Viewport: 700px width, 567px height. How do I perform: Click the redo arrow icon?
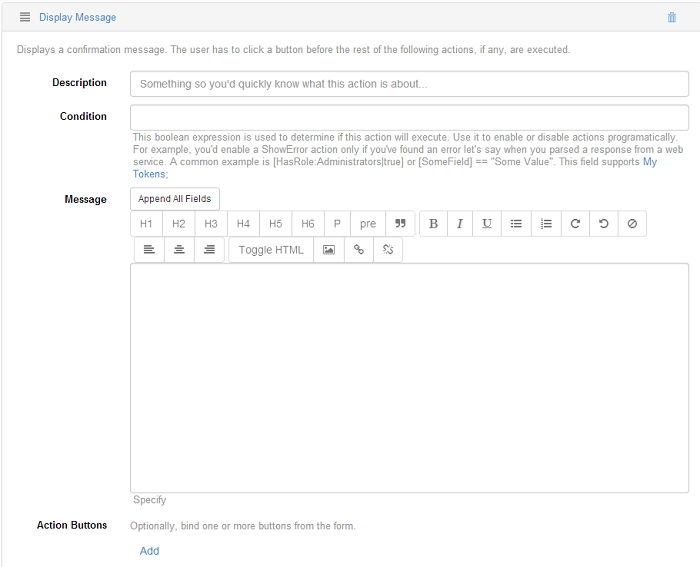(x=575, y=224)
